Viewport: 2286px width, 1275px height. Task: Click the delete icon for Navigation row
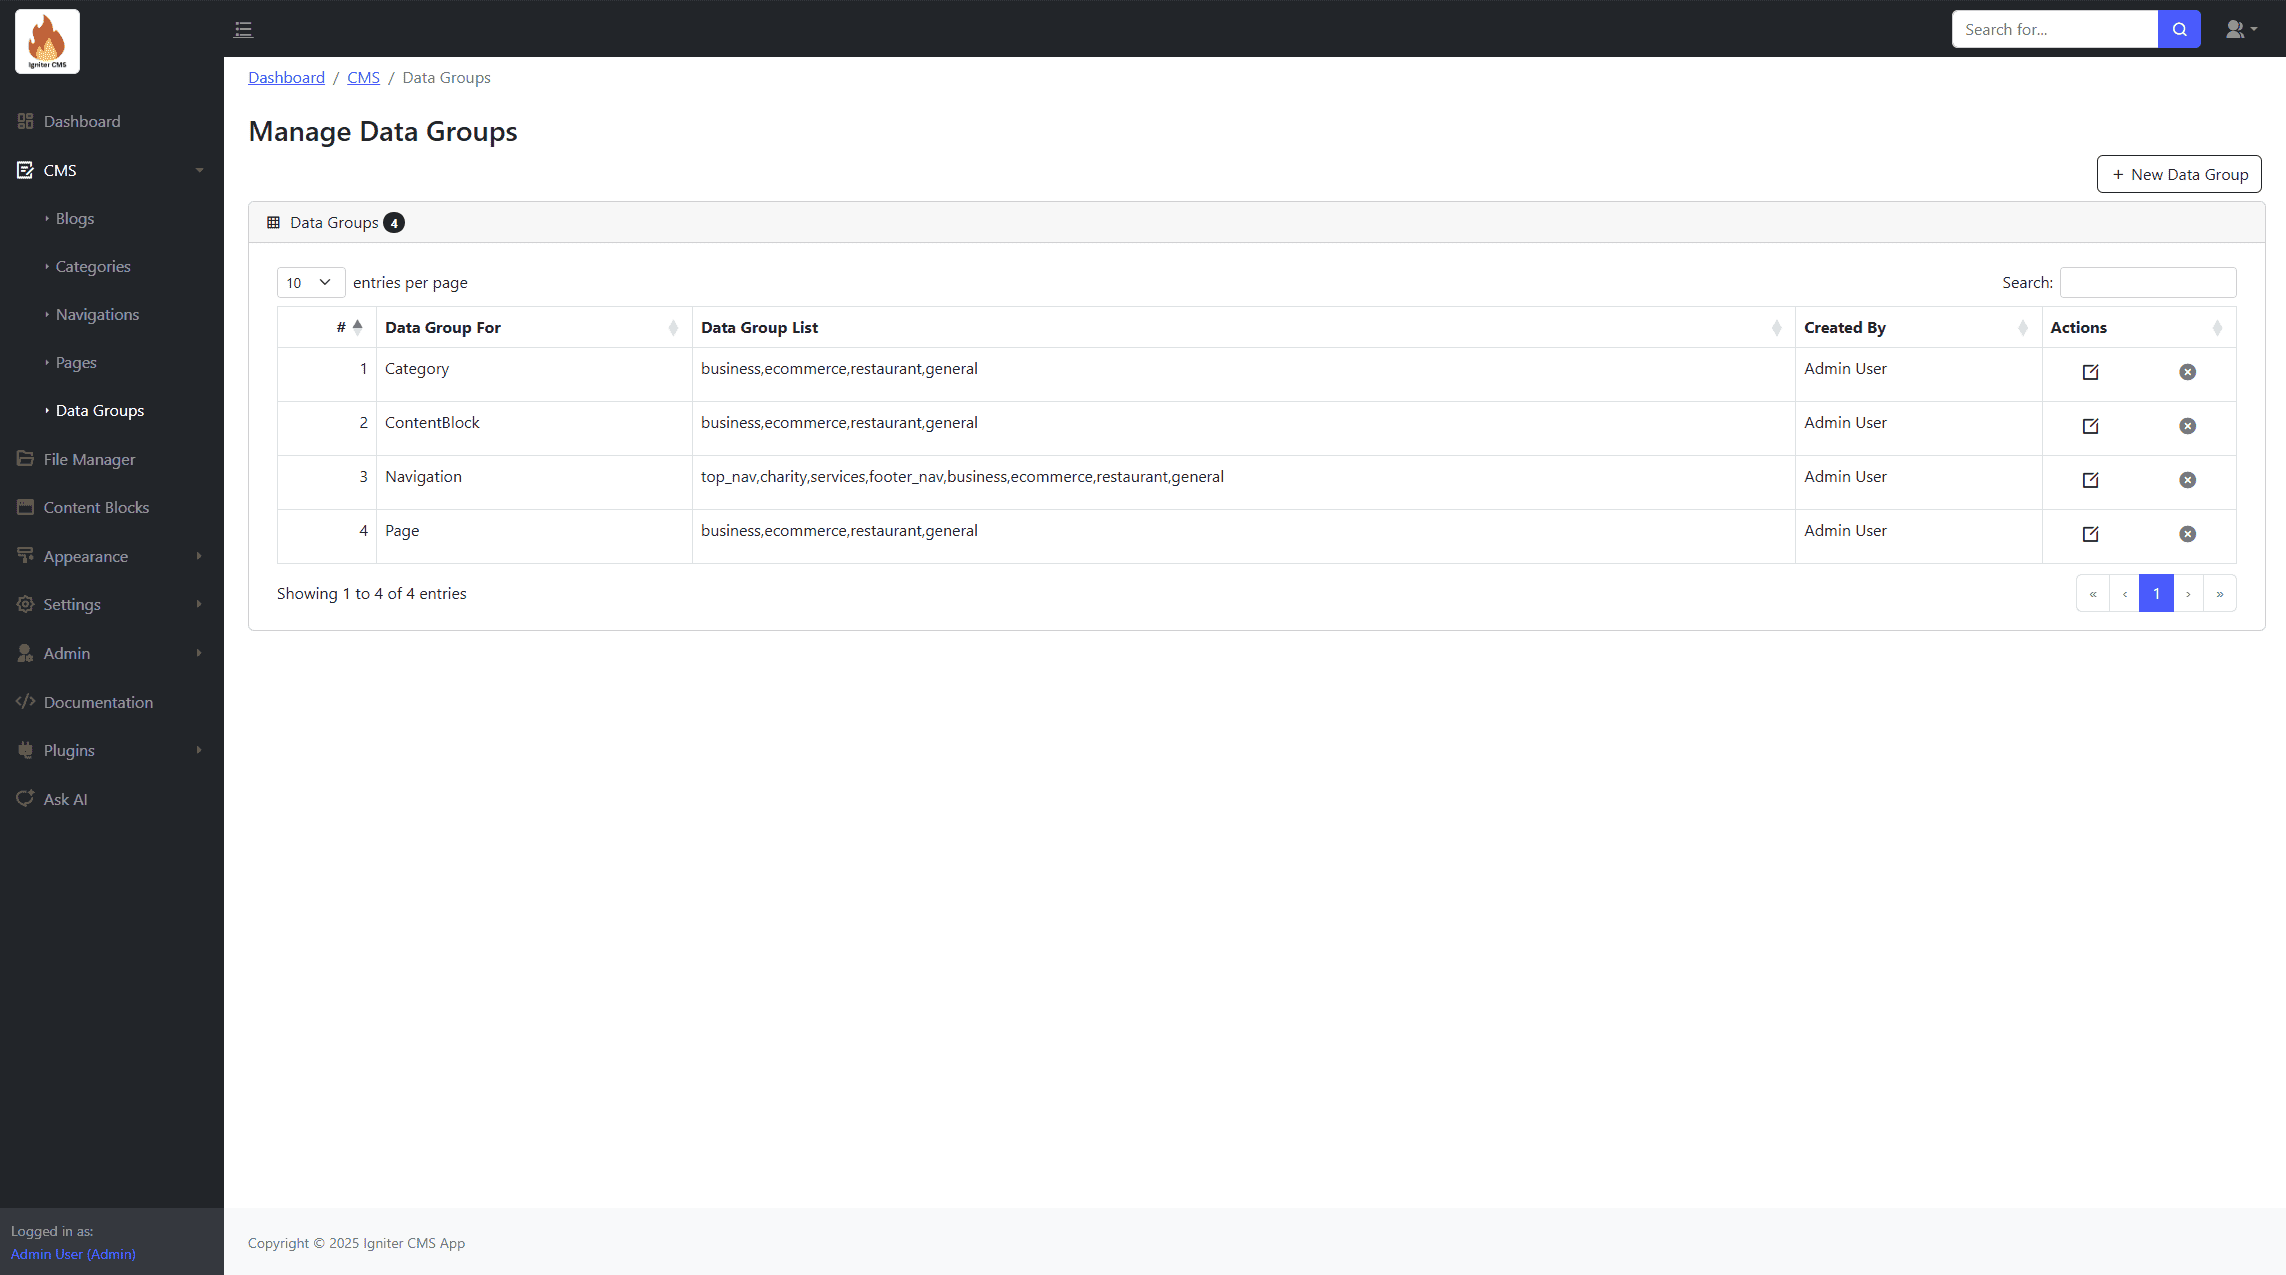2187,480
